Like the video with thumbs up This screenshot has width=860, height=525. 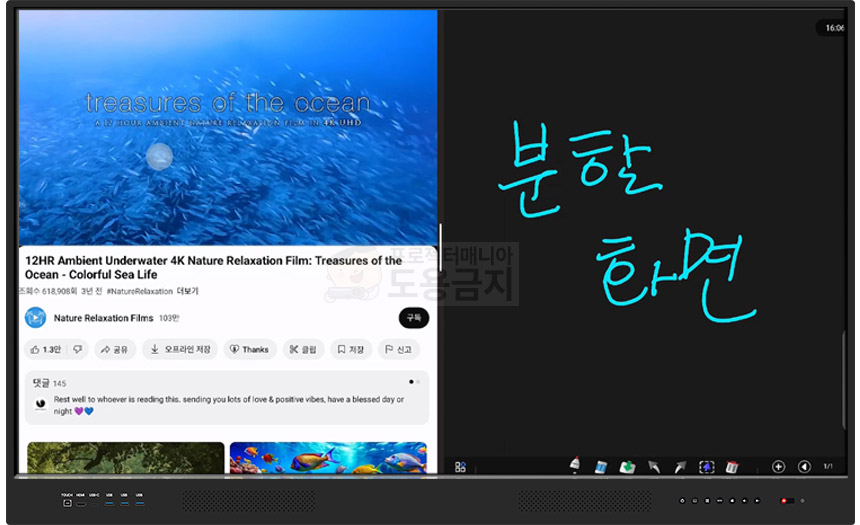46,349
